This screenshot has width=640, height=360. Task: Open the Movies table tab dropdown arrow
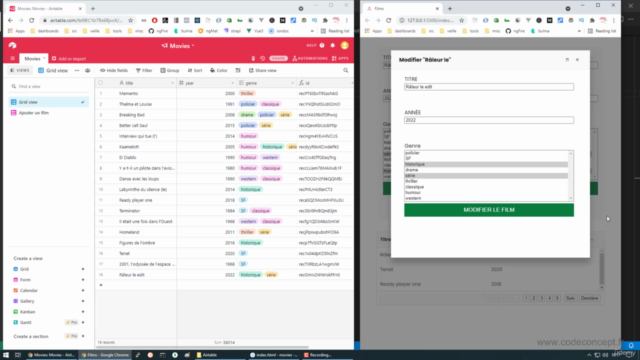point(44,58)
